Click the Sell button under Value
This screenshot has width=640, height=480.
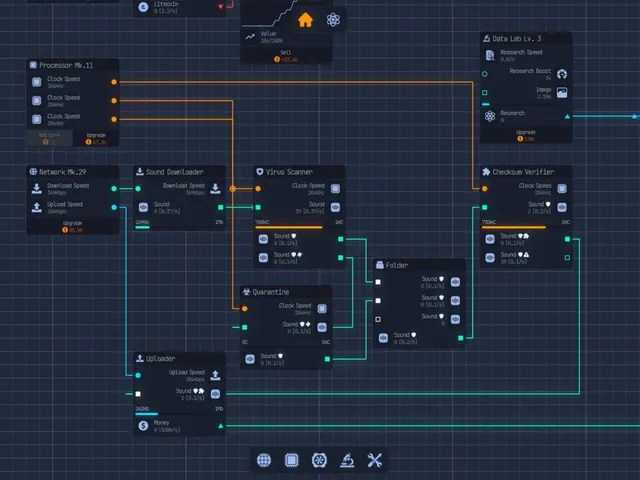coord(286,56)
